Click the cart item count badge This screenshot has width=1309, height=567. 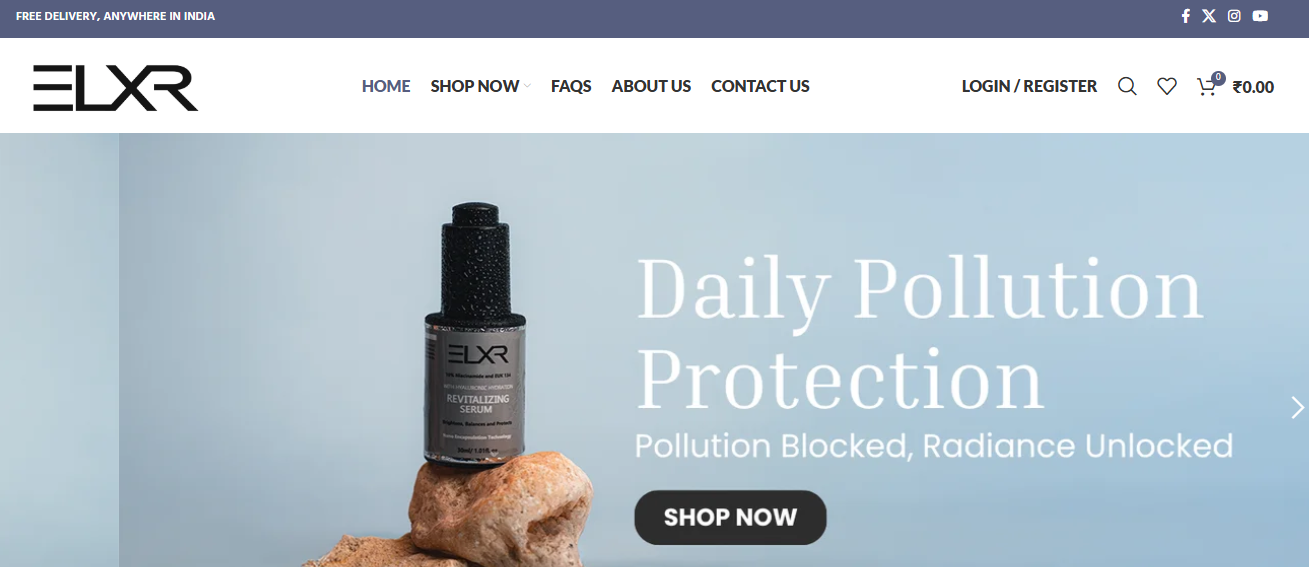click(x=1217, y=77)
